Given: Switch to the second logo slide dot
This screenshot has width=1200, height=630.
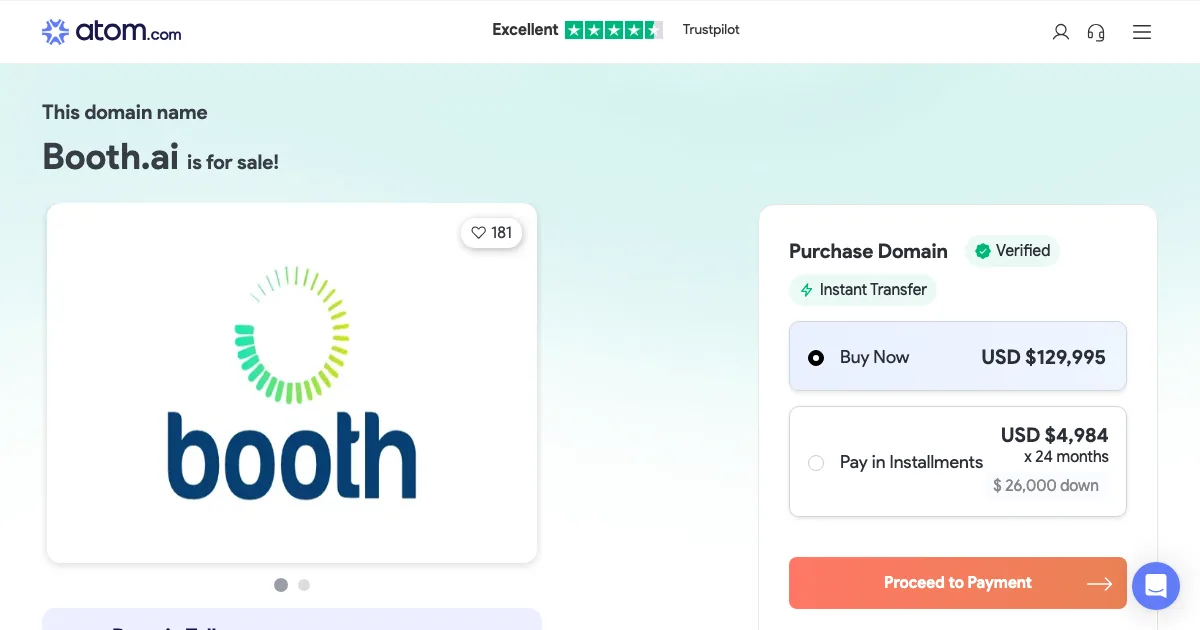Looking at the screenshot, I should 304,585.
